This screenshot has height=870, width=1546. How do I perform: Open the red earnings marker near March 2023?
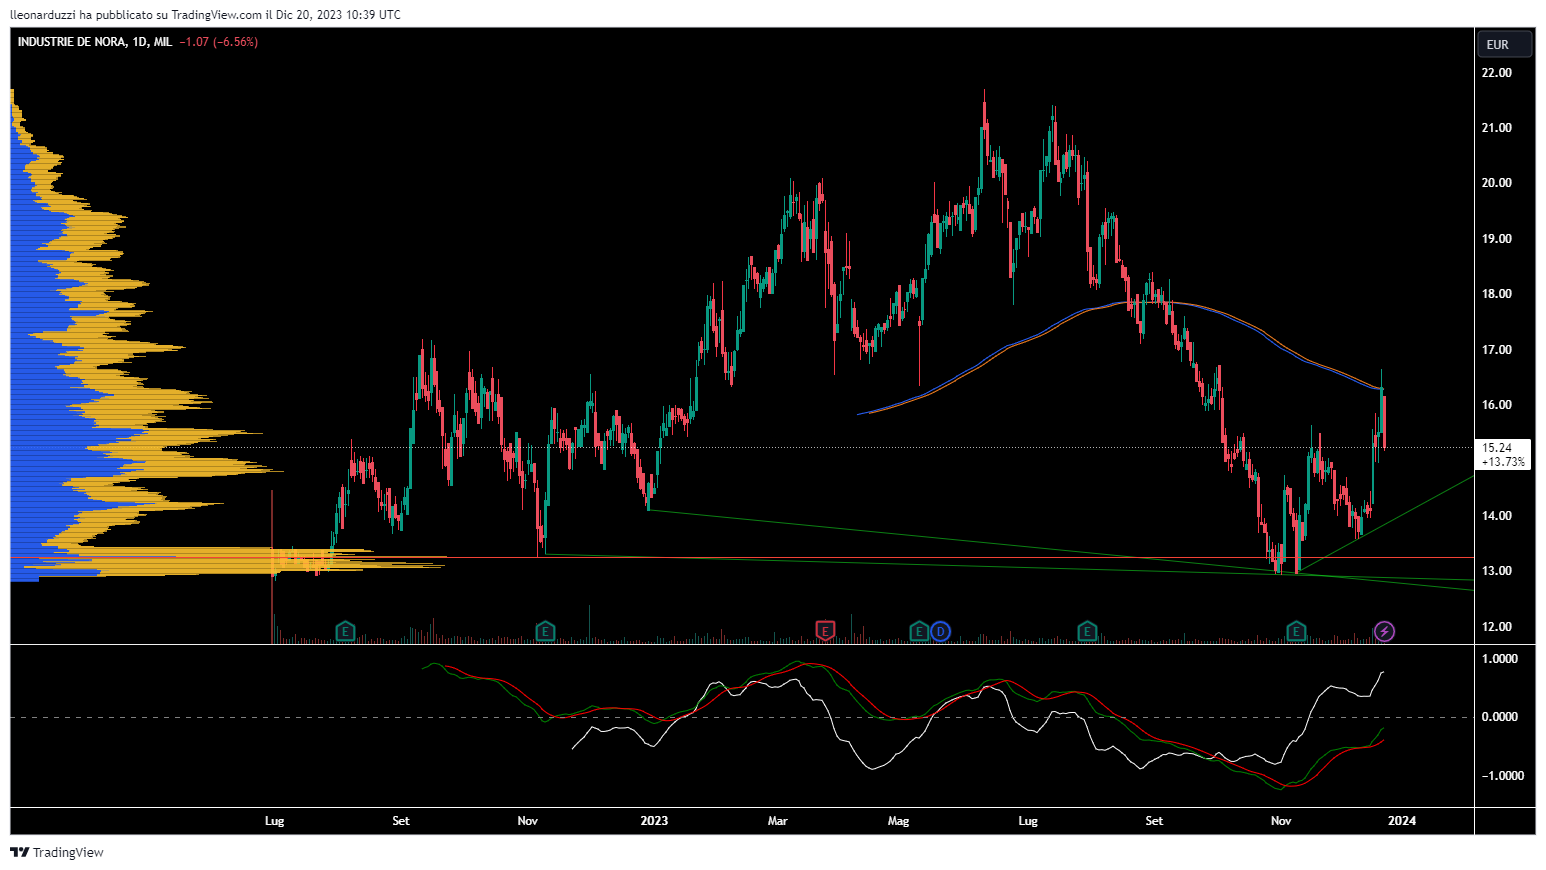pos(825,630)
